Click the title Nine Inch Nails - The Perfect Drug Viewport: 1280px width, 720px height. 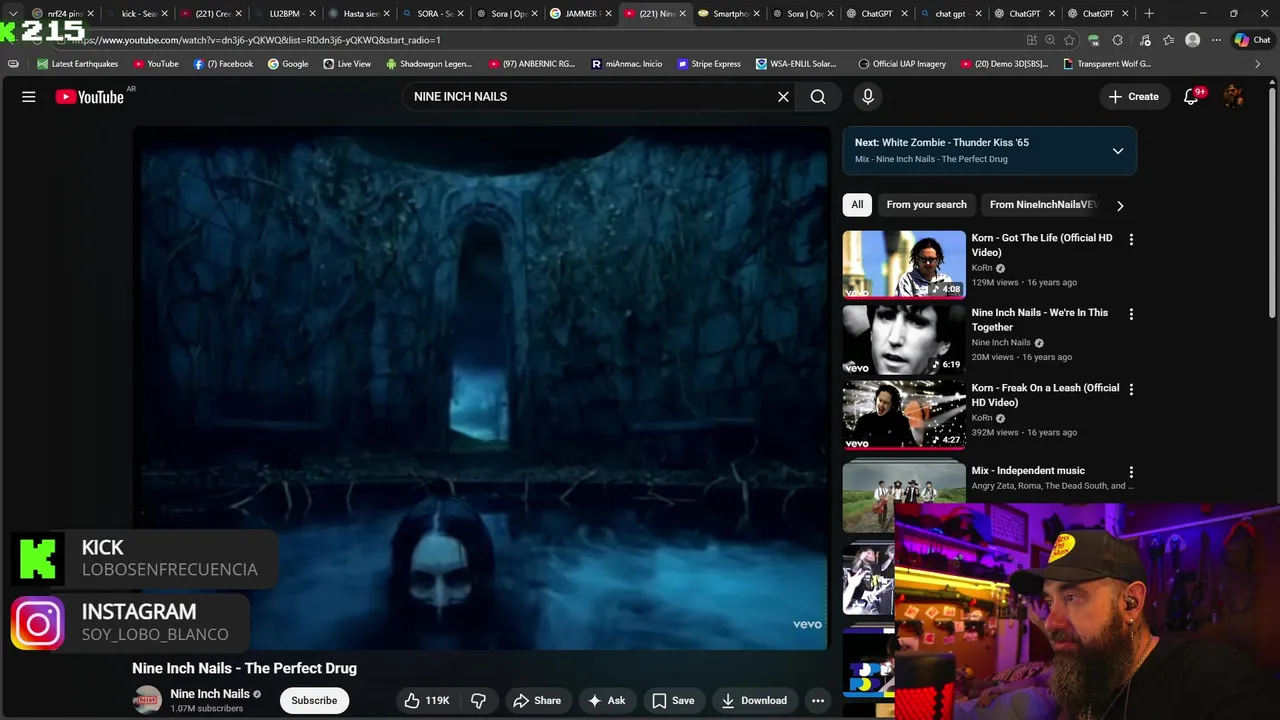(x=244, y=668)
